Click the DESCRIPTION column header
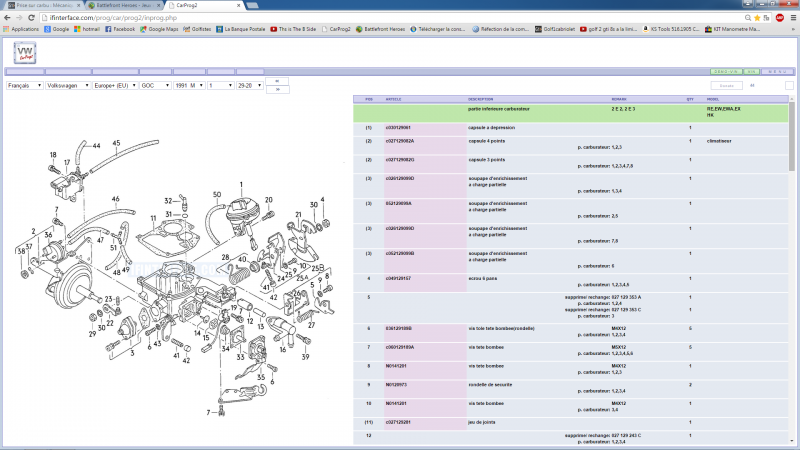800x450 pixels. [480, 99]
